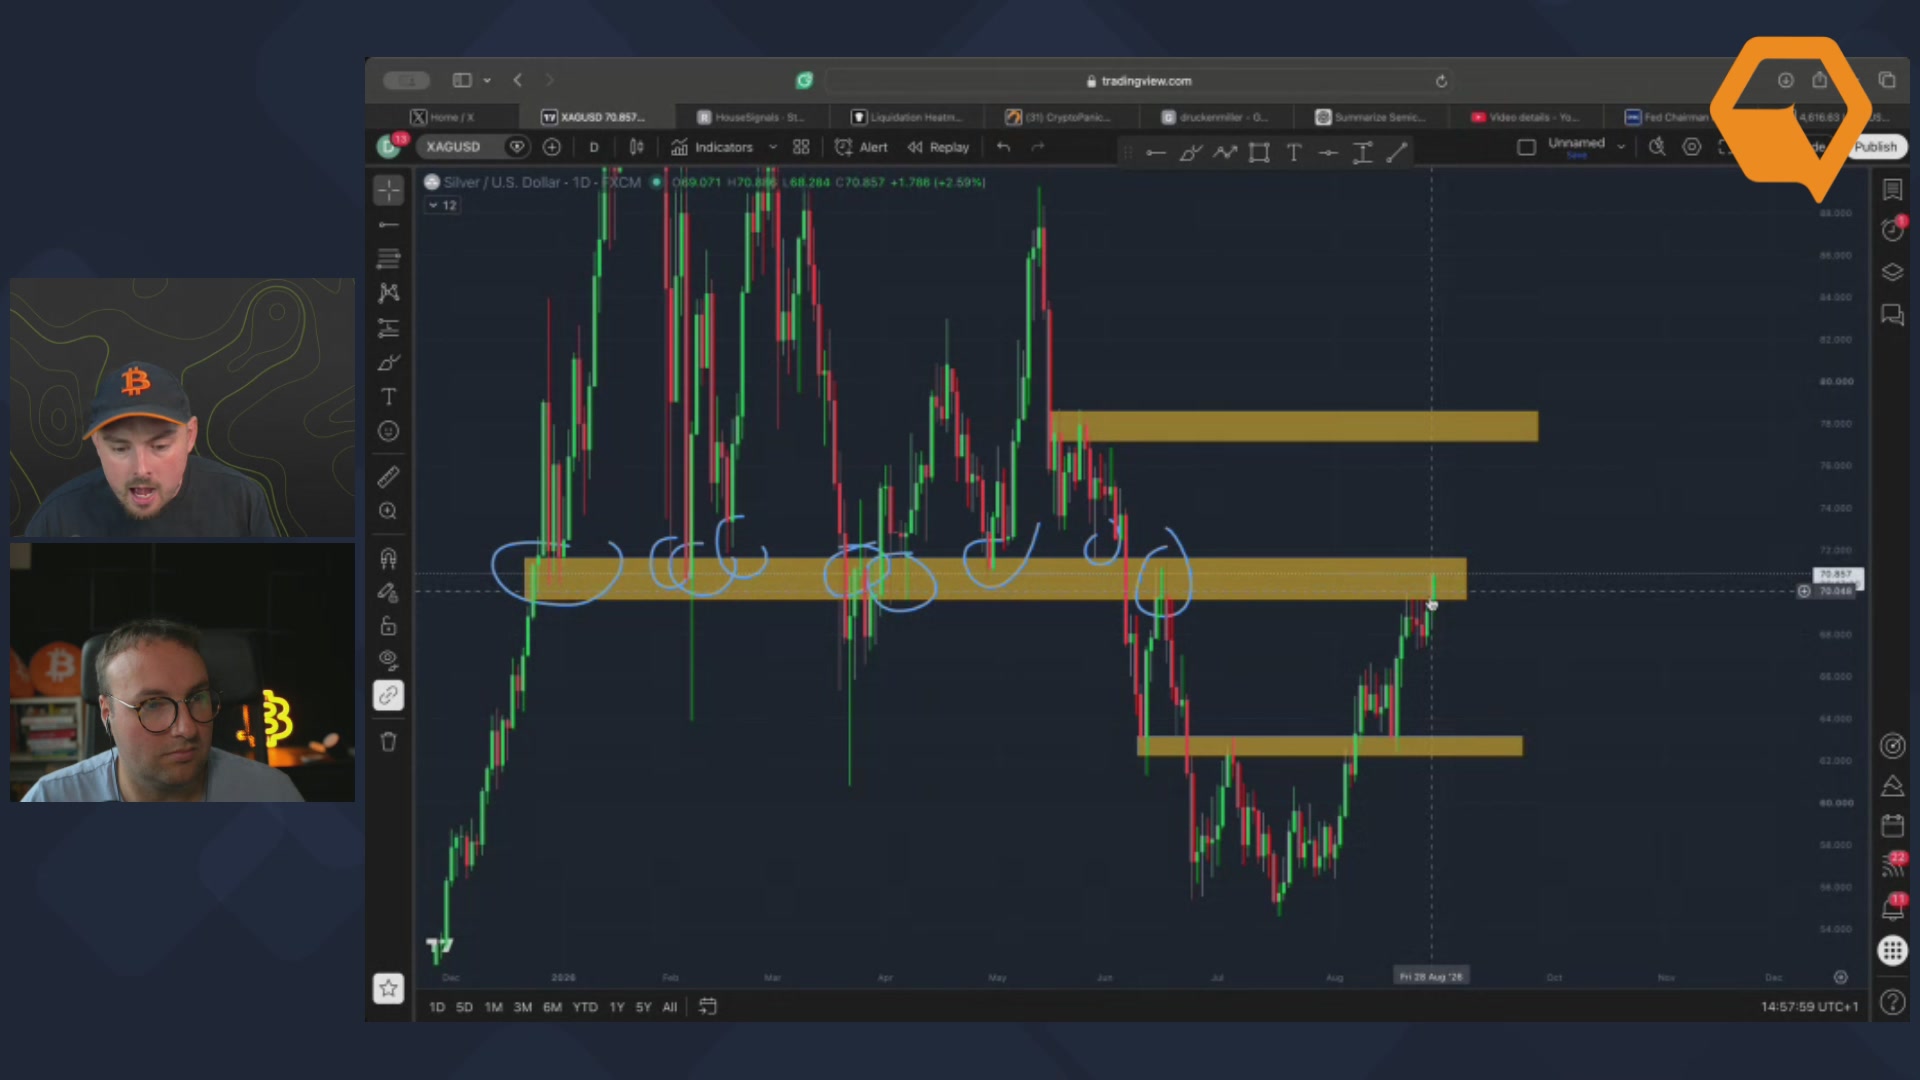
Task: Expand the Indicators favorites chevron
Action: click(x=773, y=147)
